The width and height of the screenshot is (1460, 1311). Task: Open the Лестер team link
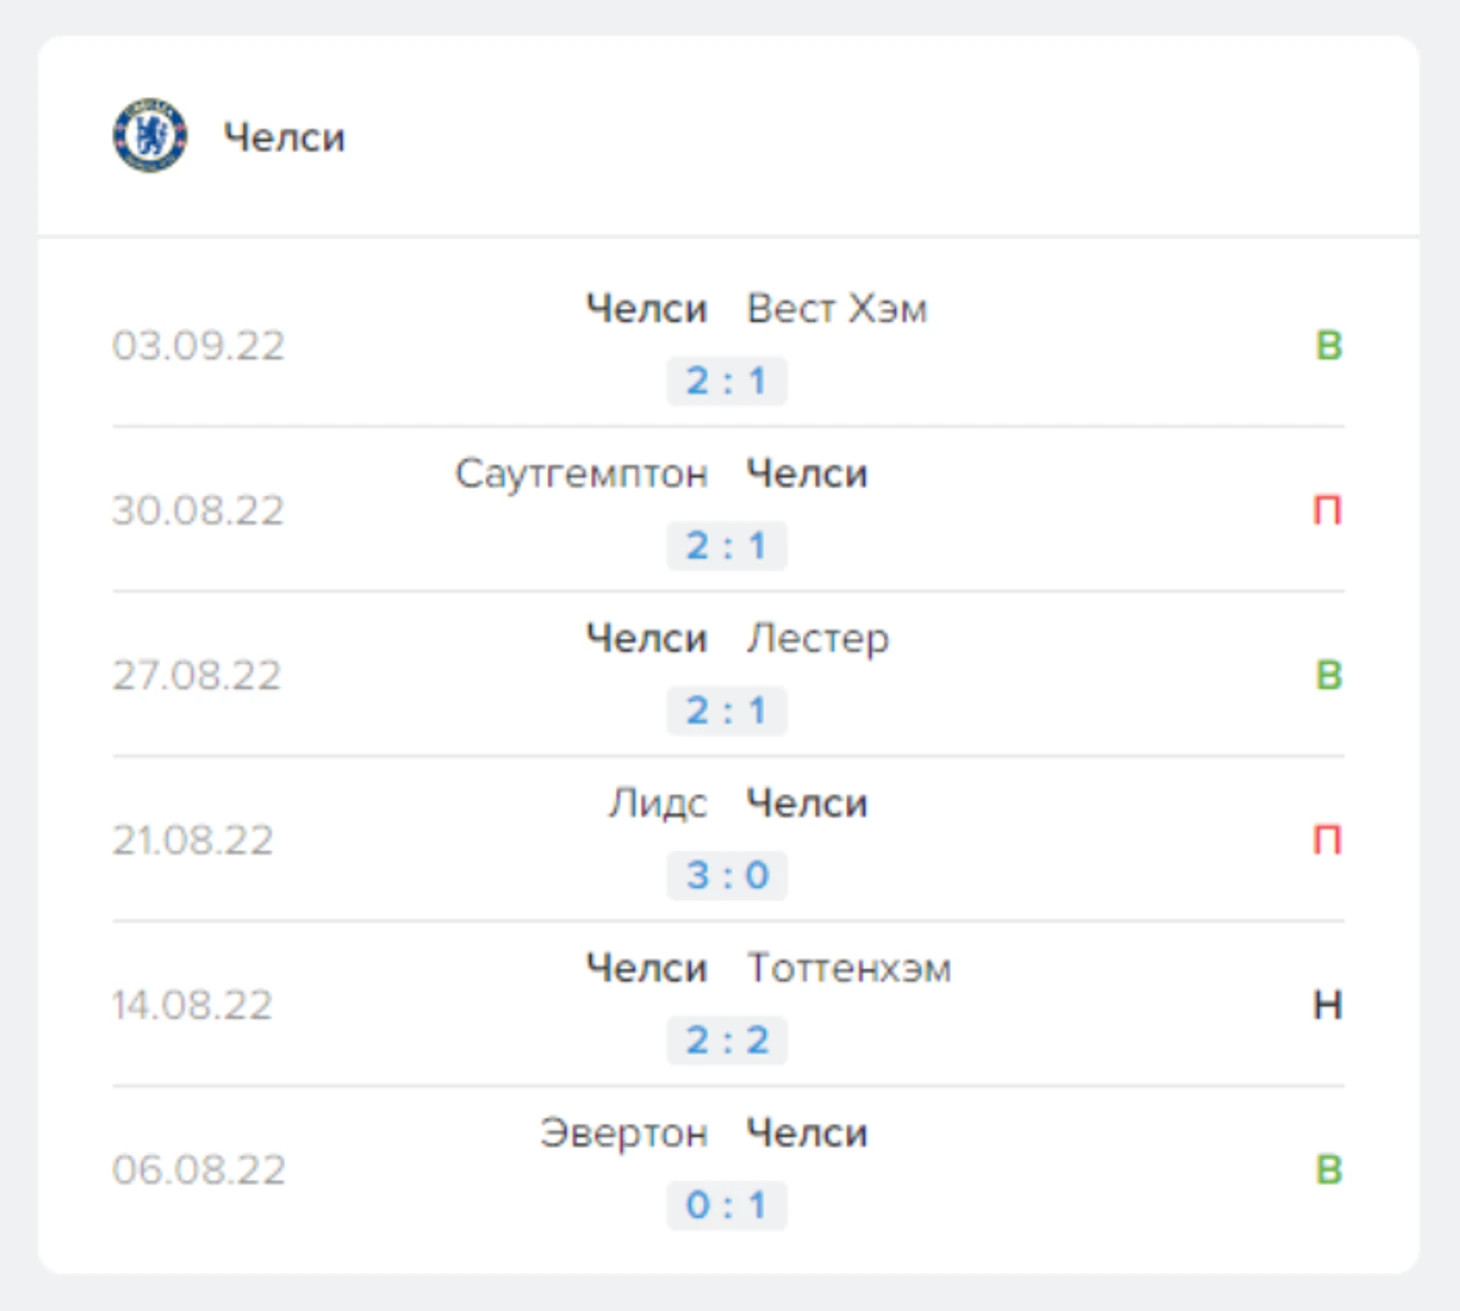pyautogui.click(x=818, y=639)
